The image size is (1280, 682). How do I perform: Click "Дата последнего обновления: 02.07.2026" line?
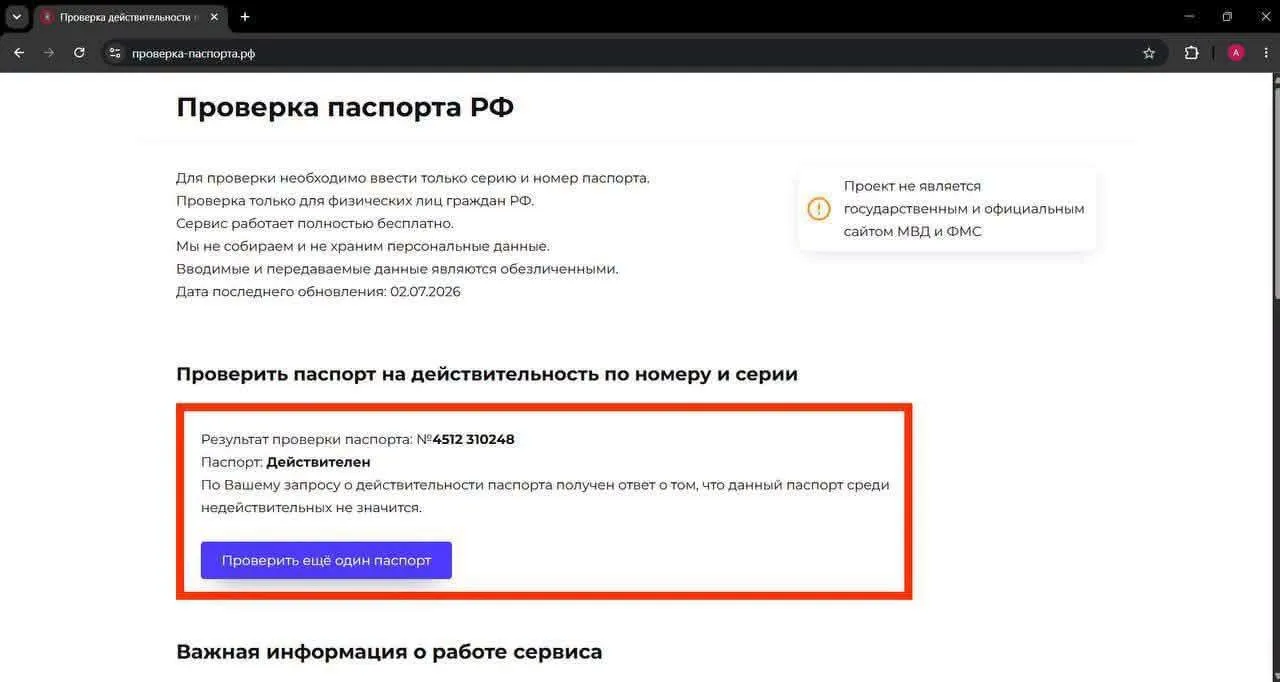tap(318, 292)
